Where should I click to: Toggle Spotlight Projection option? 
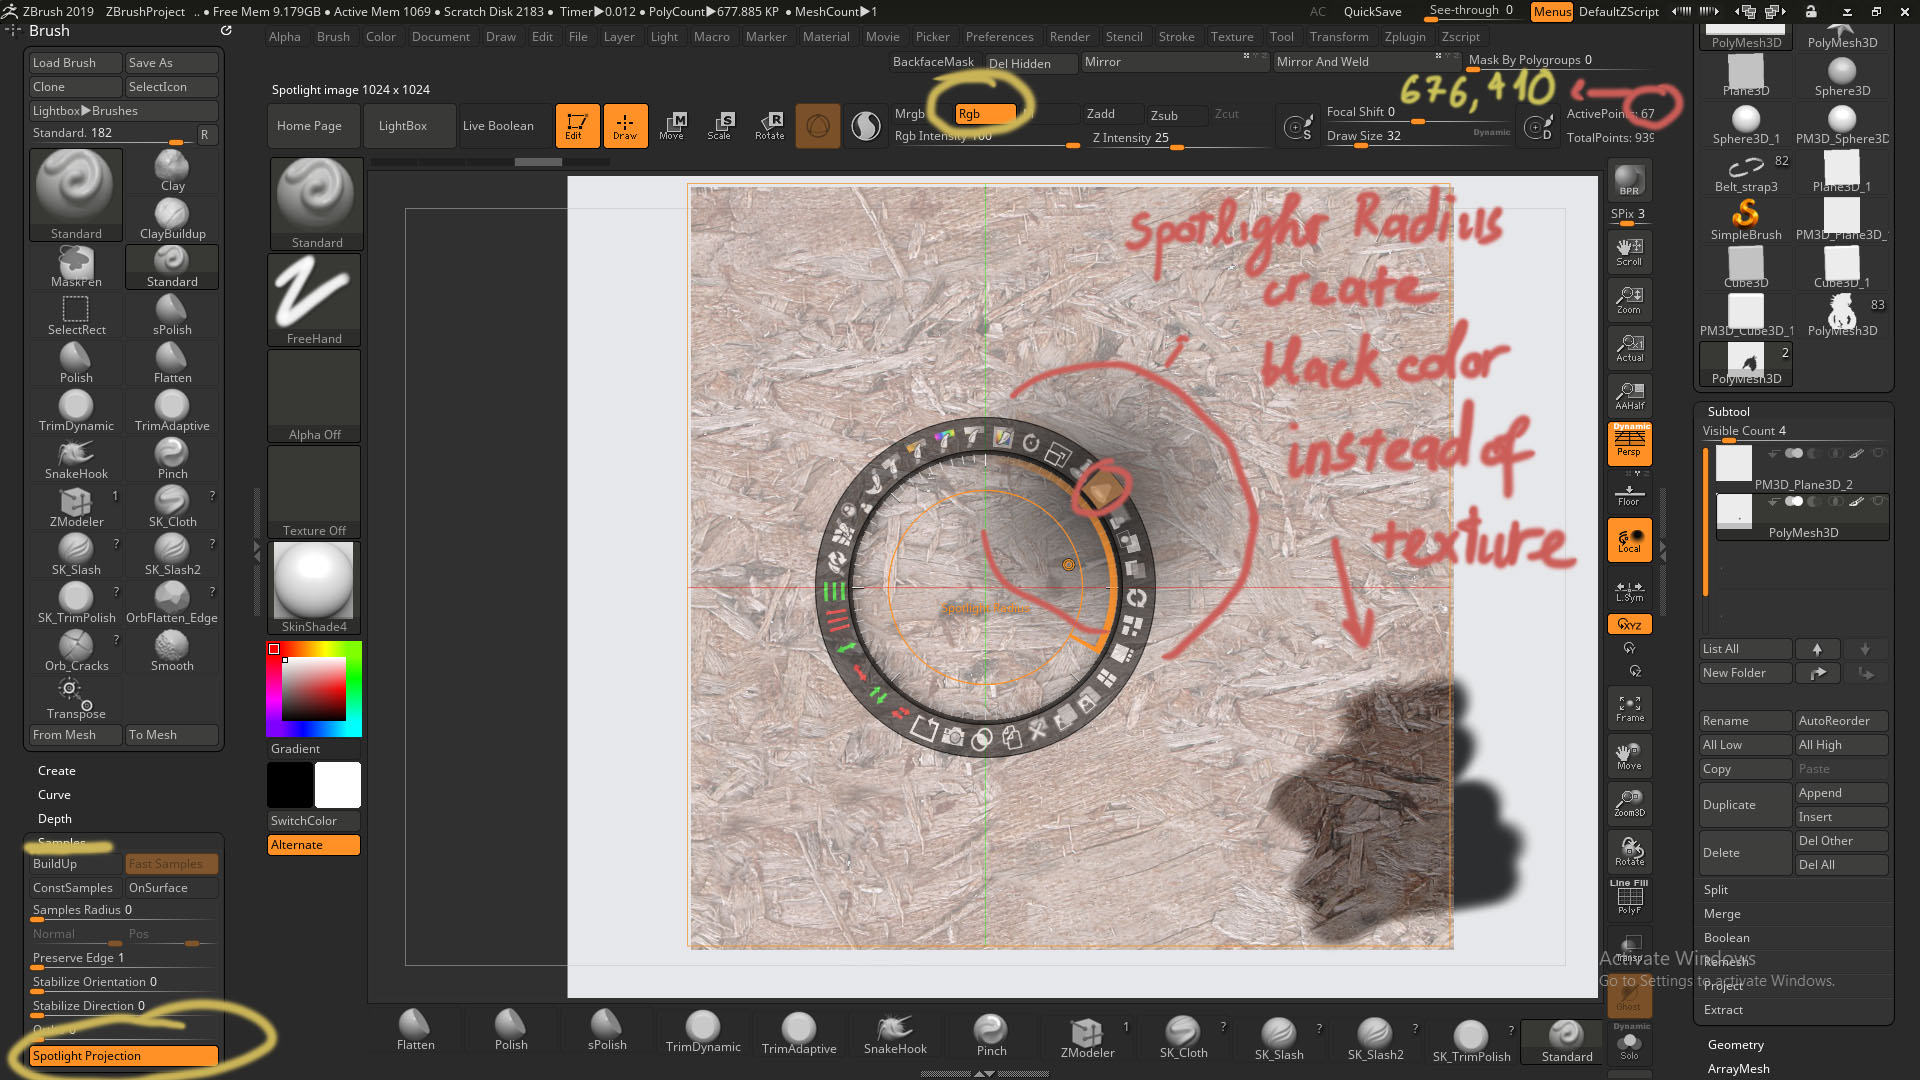(x=124, y=1056)
